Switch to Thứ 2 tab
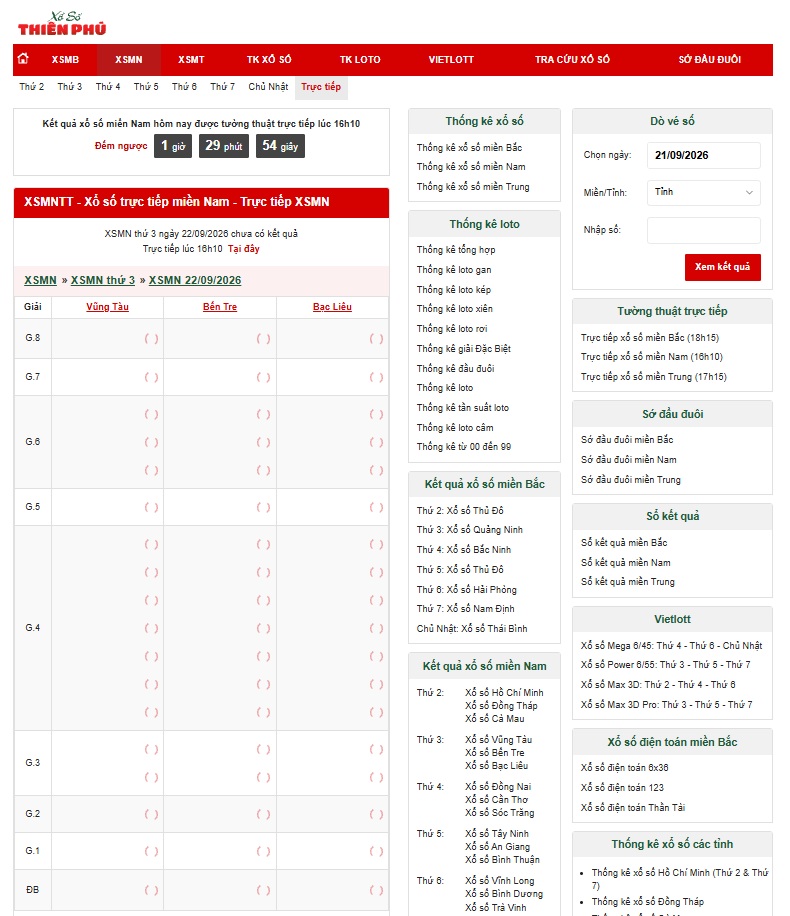The image size is (790, 916). (x=32, y=86)
